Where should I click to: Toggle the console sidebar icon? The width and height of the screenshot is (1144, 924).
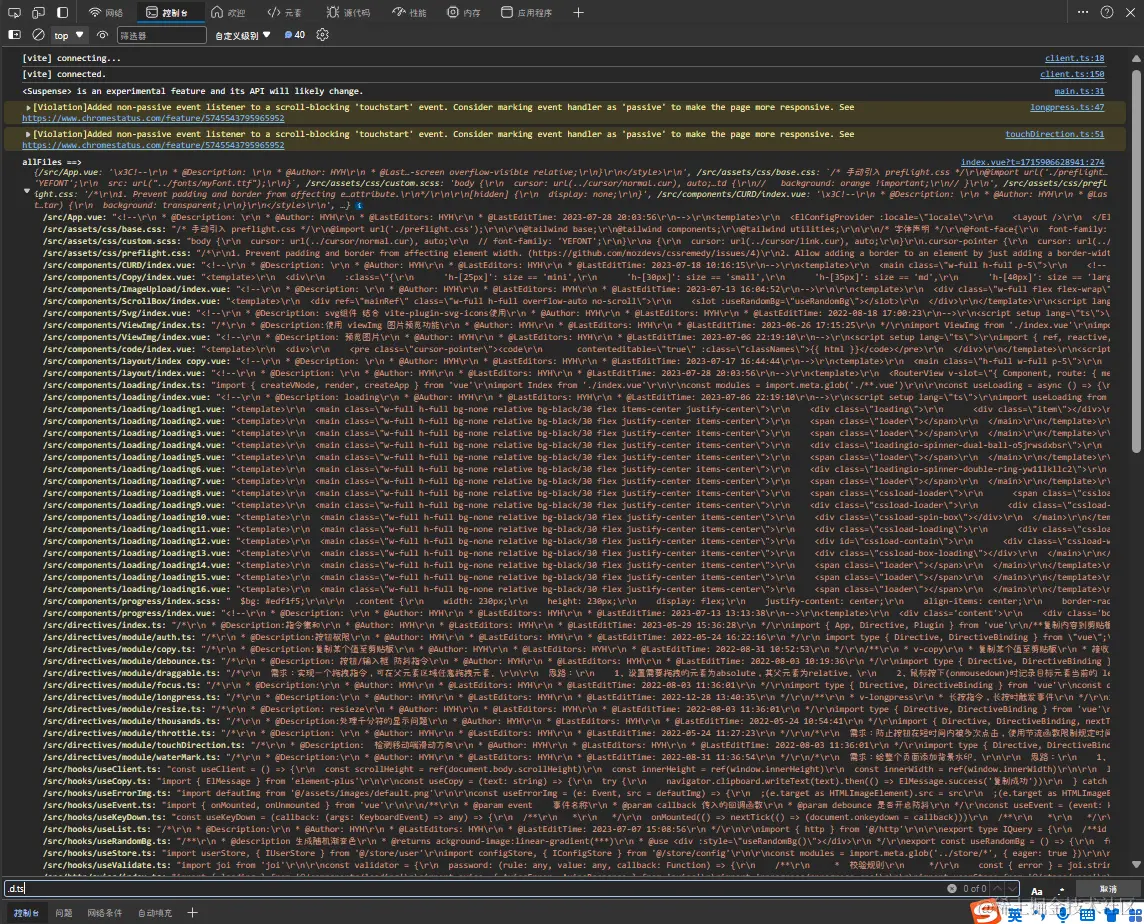pyautogui.click(x=14, y=35)
